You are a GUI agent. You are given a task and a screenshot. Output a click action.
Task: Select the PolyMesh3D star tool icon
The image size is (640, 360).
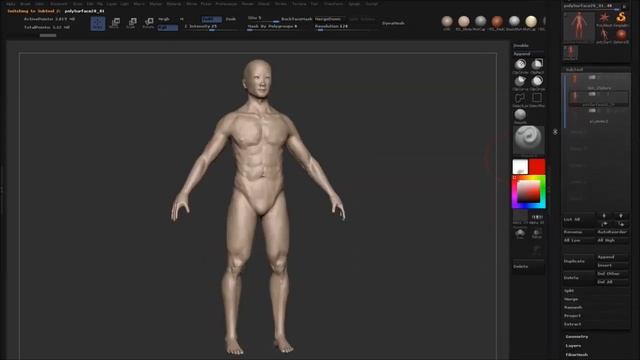tap(604, 18)
